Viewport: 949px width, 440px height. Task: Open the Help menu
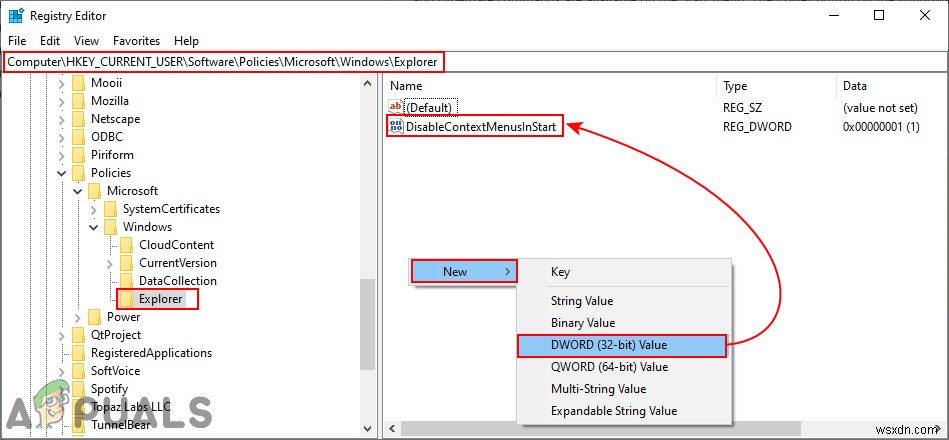click(x=186, y=41)
